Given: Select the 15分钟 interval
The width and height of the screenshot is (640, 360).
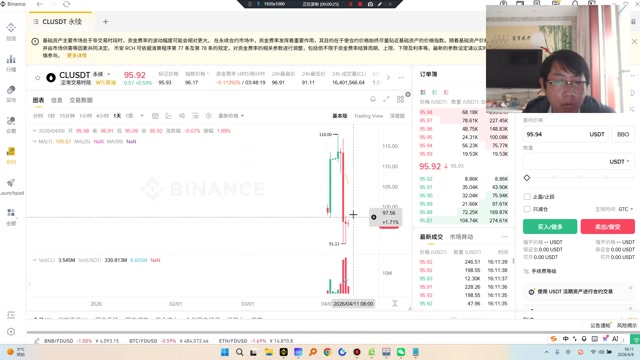Looking at the screenshot, I should (67, 116).
